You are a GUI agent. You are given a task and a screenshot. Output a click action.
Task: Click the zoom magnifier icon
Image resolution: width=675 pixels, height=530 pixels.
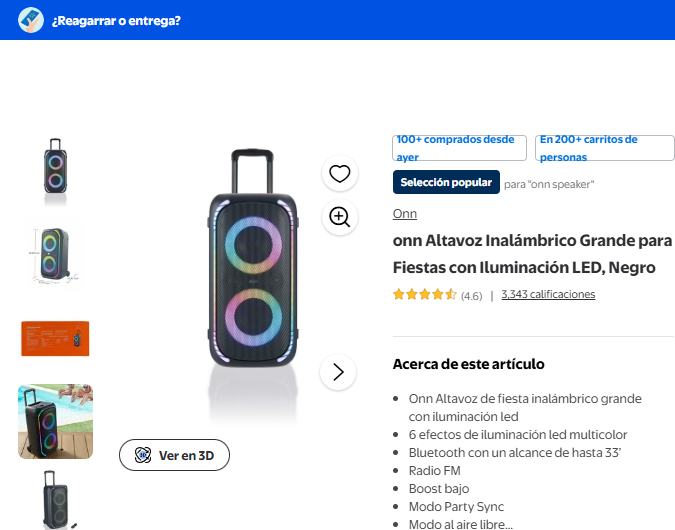coord(340,217)
